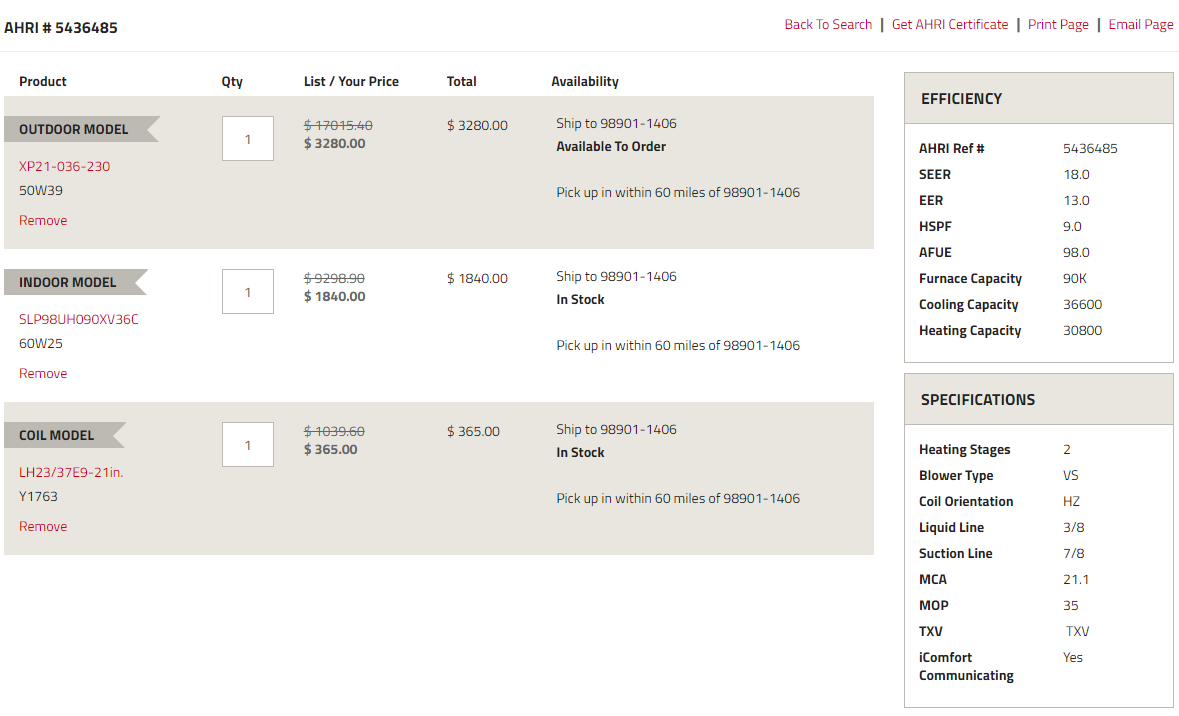
Task: Open outdoor model XP21-036-230 link
Action: pyautogui.click(x=65, y=166)
